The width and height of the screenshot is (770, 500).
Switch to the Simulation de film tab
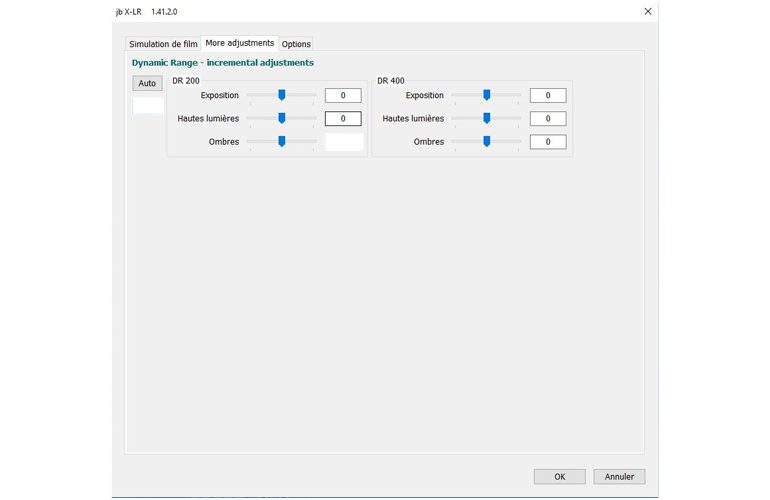pos(161,44)
